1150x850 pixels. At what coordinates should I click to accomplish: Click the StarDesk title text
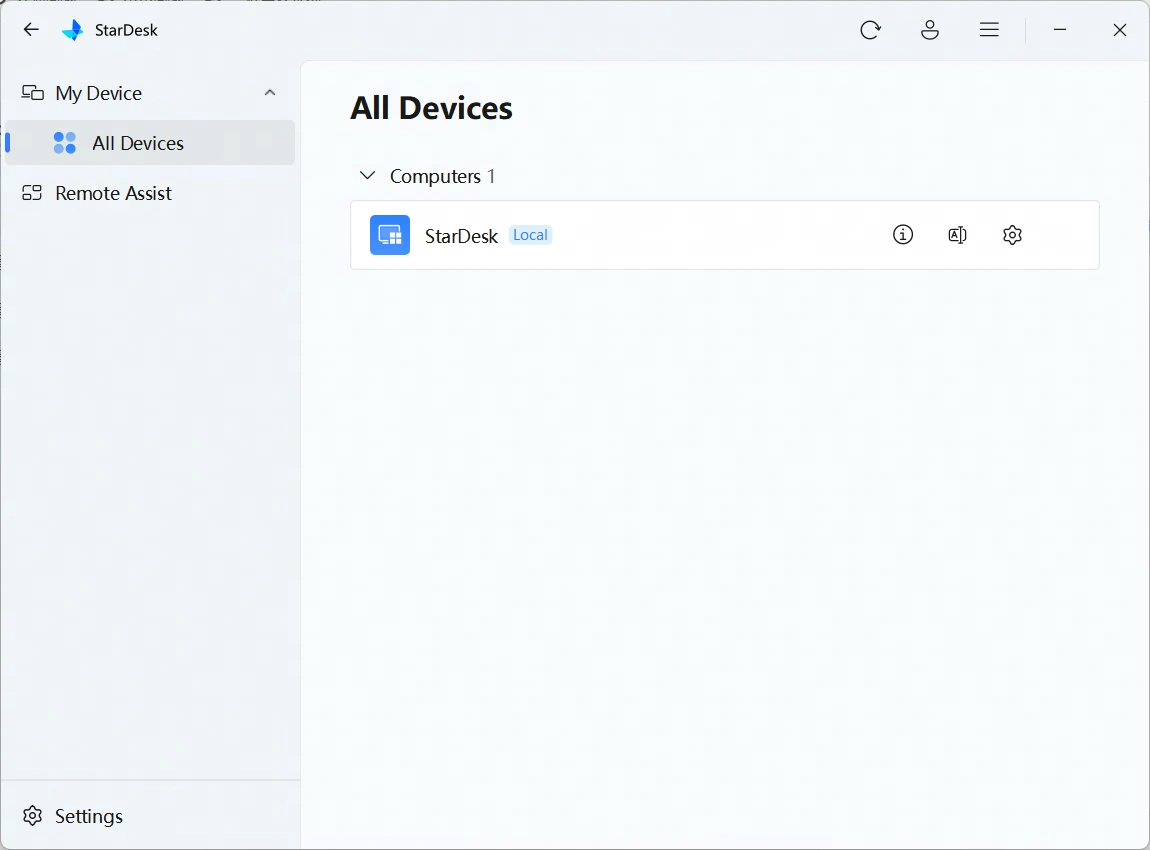coord(126,30)
